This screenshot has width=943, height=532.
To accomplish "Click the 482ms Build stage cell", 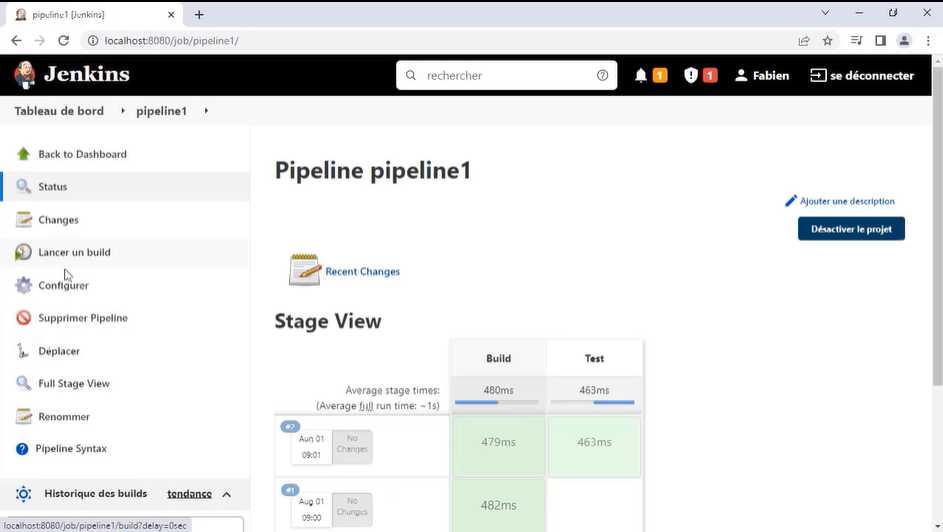I will 498,506.
